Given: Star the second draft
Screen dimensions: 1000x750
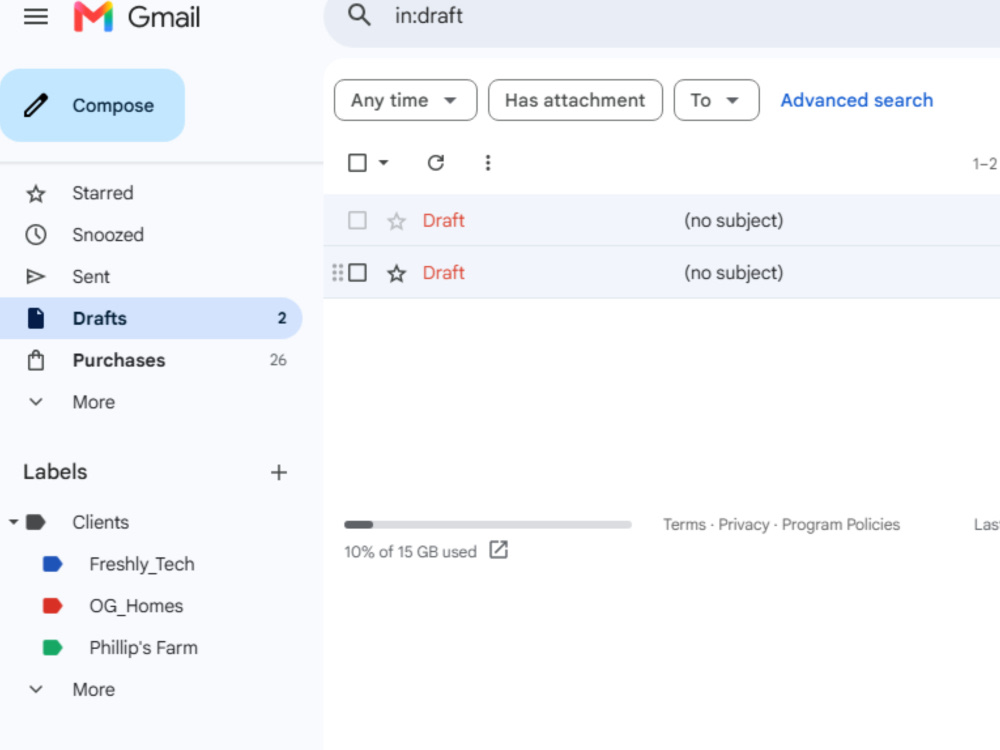Looking at the screenshot, I should tap(397, 274).
